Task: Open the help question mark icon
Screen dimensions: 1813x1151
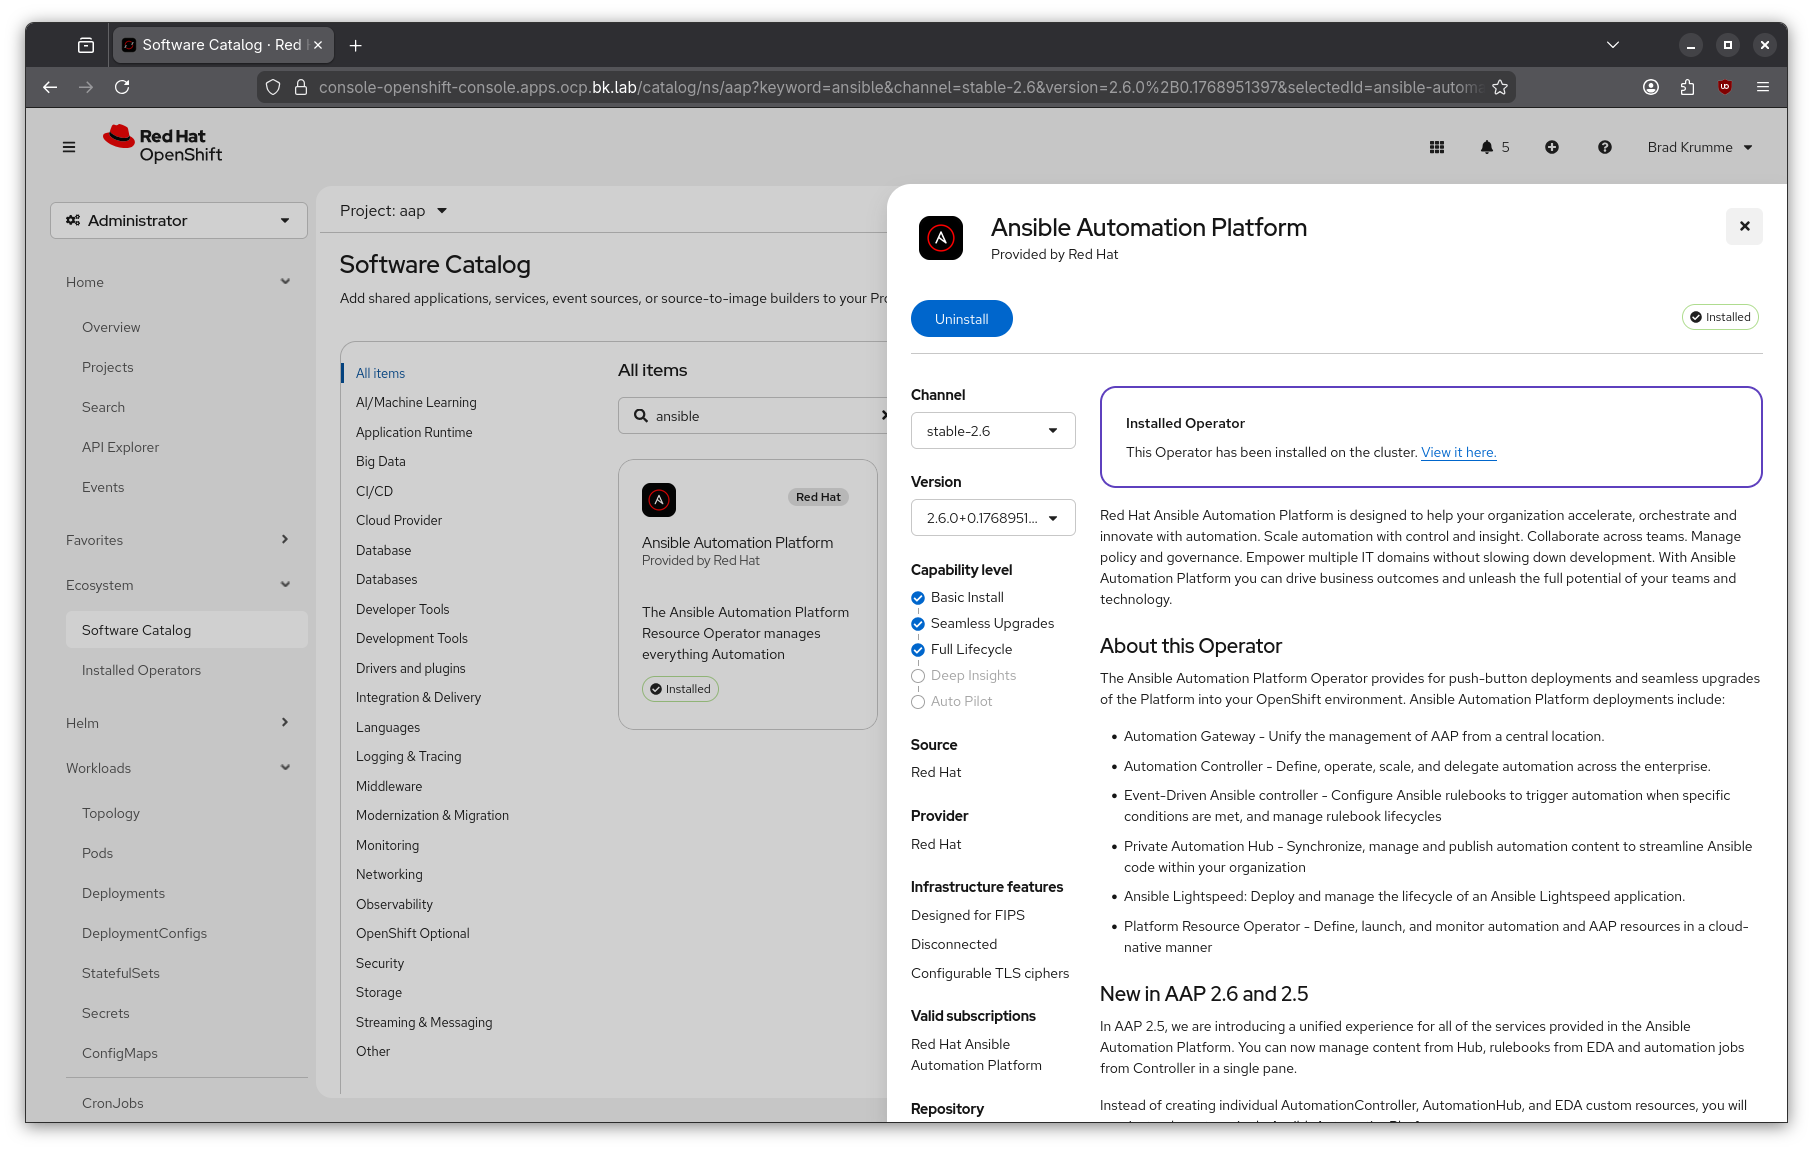Action: (x=1605, y=147)
